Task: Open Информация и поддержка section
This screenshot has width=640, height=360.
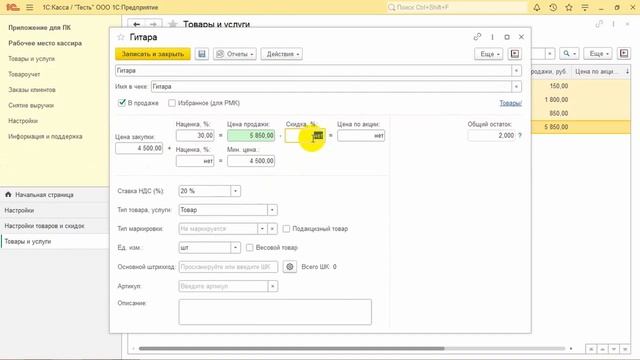Action: click(x=45, y=136)
